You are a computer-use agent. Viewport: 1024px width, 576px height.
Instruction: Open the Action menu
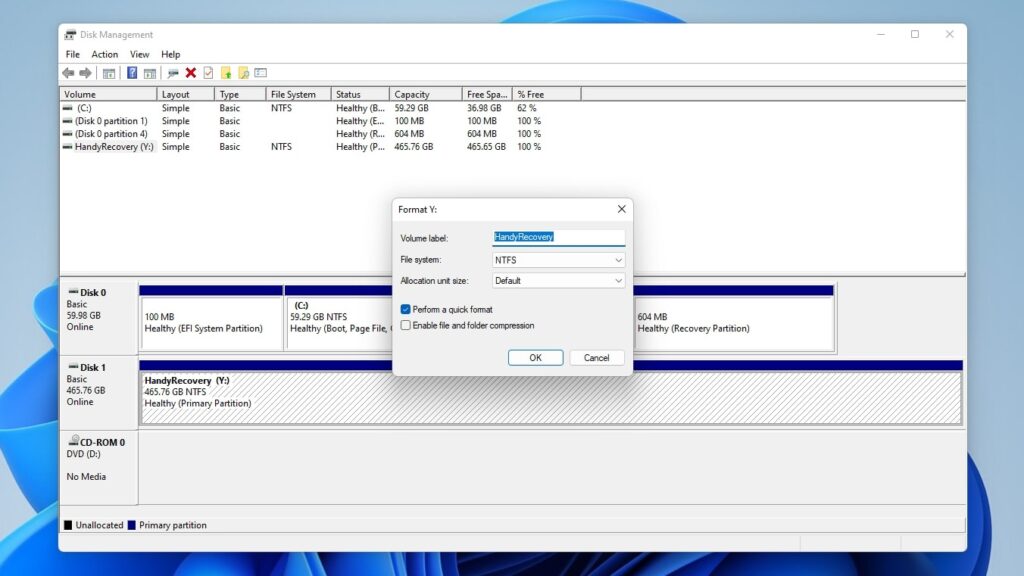pos(104,54)
